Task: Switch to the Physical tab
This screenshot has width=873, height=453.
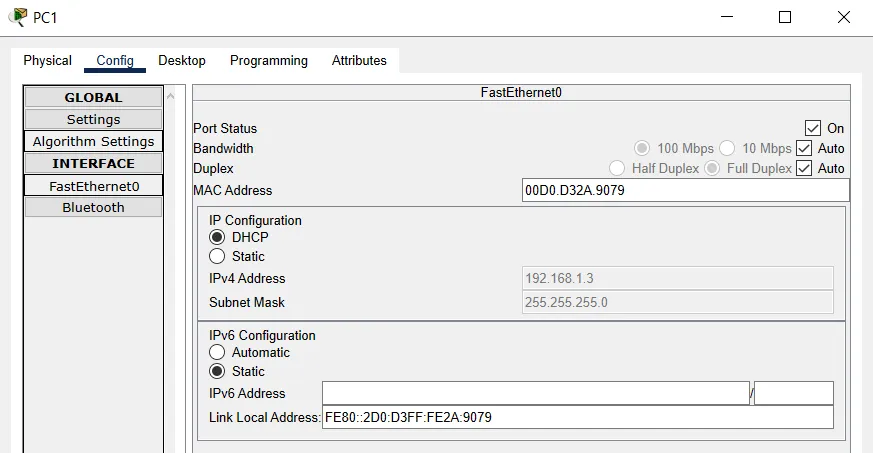Action: [x=48, y=60]
